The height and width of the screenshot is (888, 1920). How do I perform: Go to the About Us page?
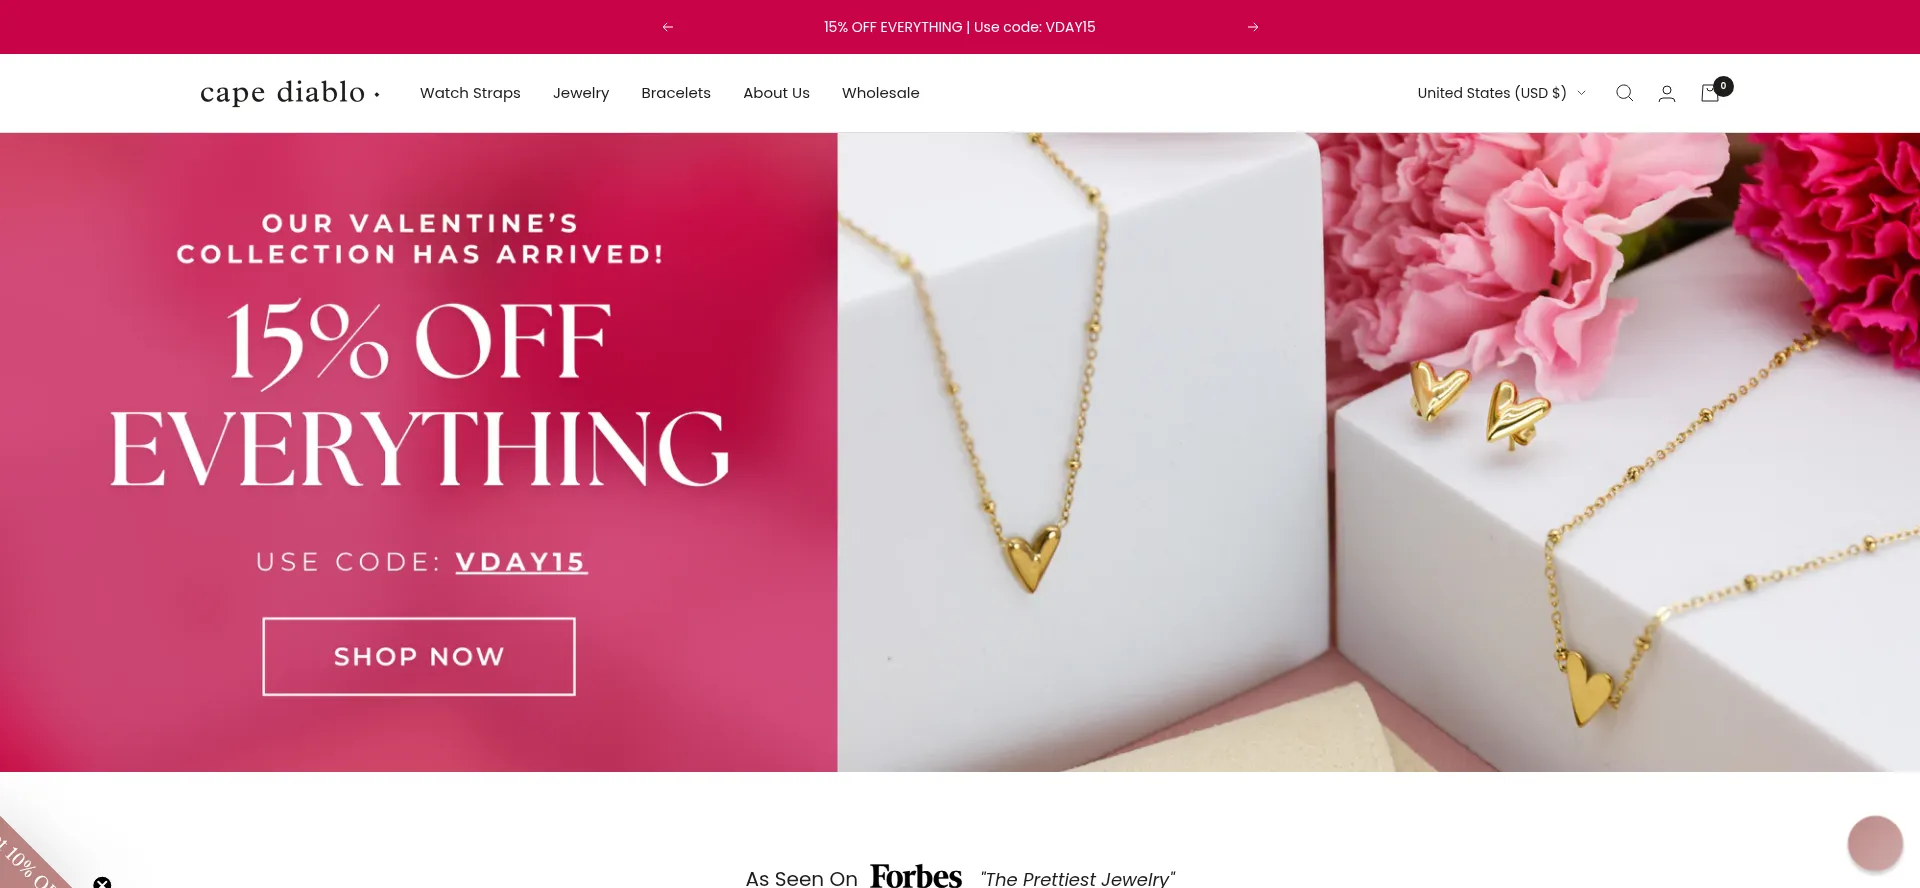click(776, 93)
